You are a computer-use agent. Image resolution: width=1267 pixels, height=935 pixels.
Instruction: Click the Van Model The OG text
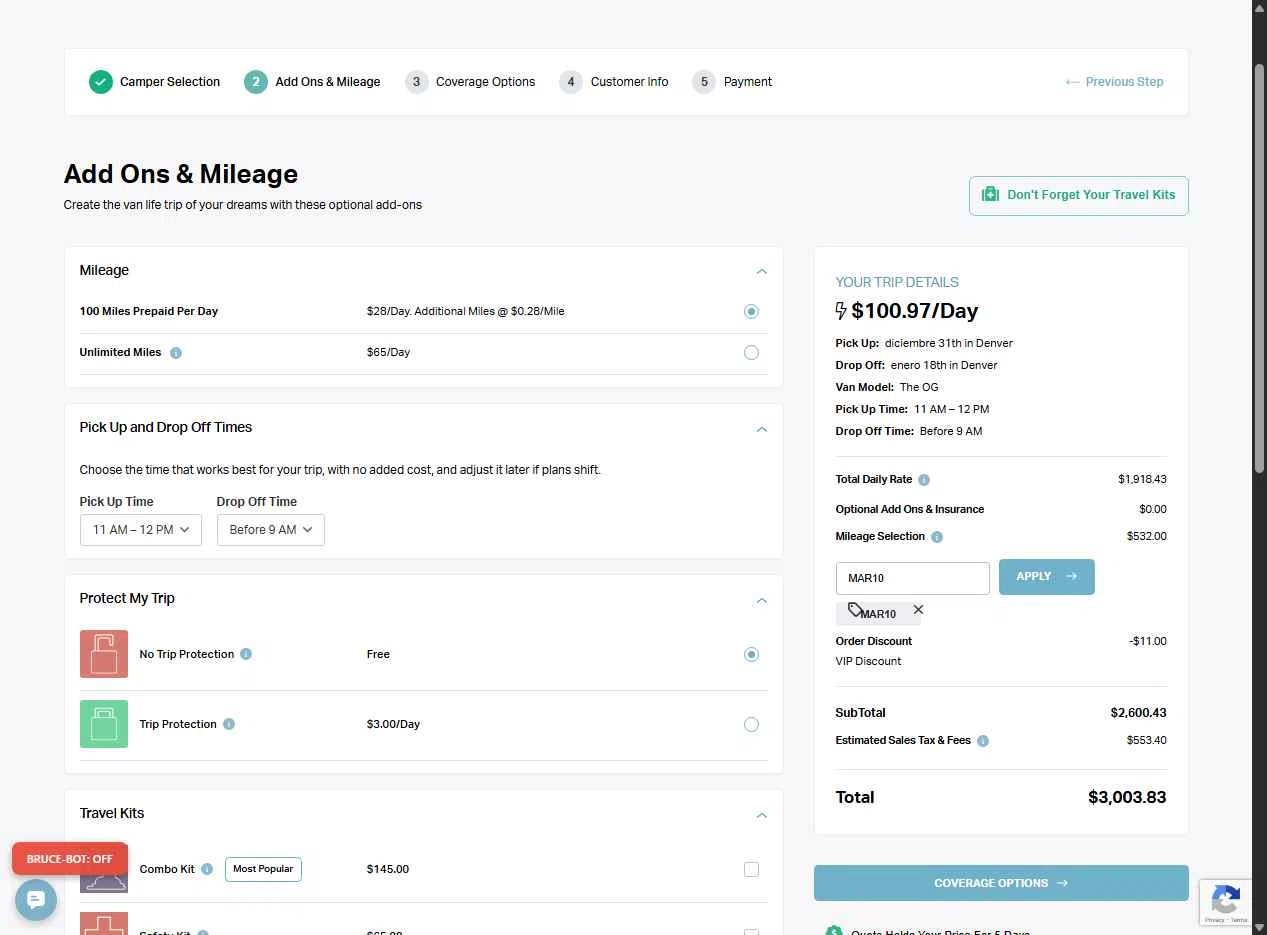[887, 387]
